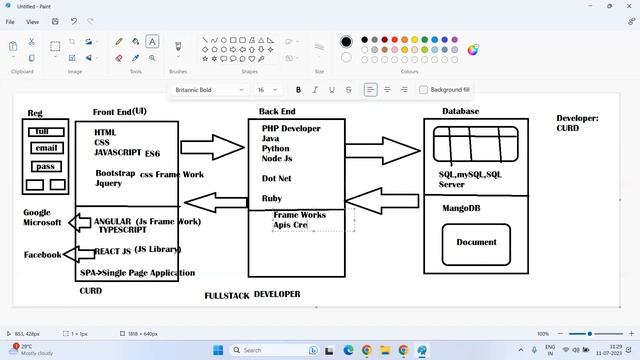Set text alignment to left
The width and height of the screenshot is (640, 360).
370,90
